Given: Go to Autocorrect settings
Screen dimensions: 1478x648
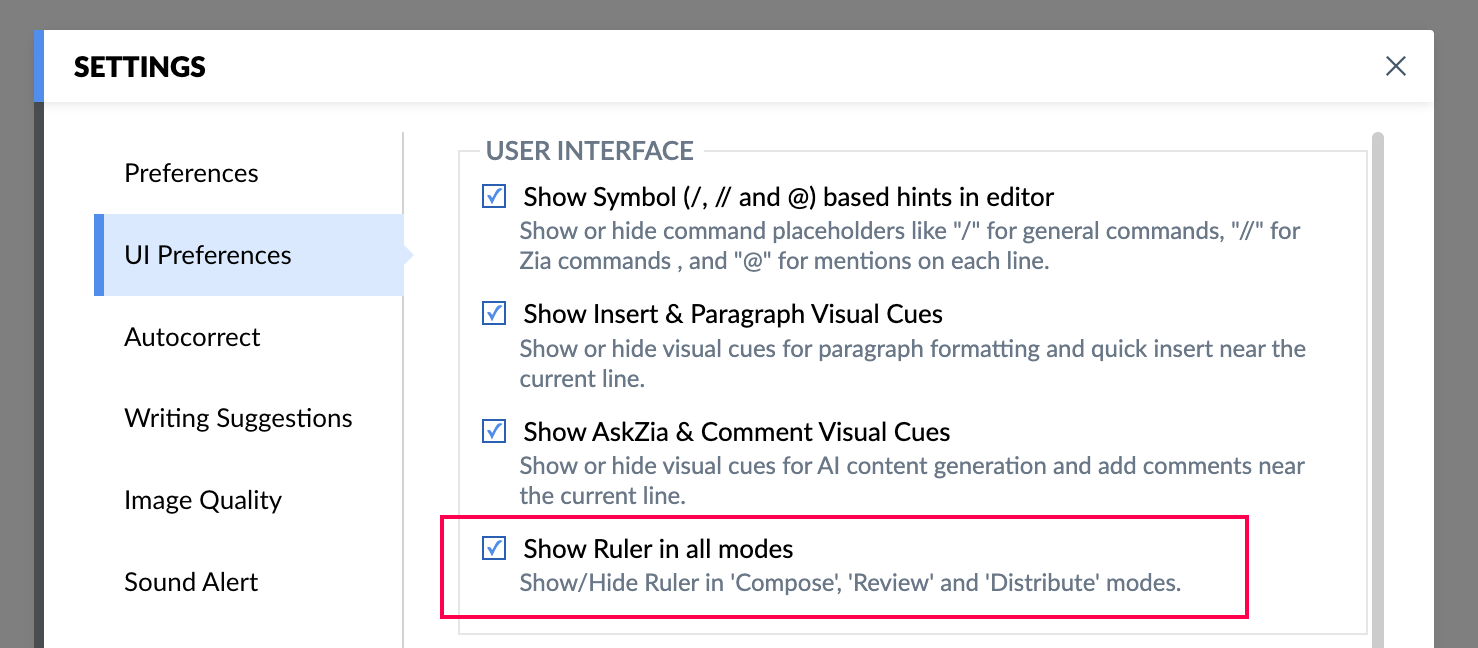Looking at the screenshot, I should [x=192, y=337].
